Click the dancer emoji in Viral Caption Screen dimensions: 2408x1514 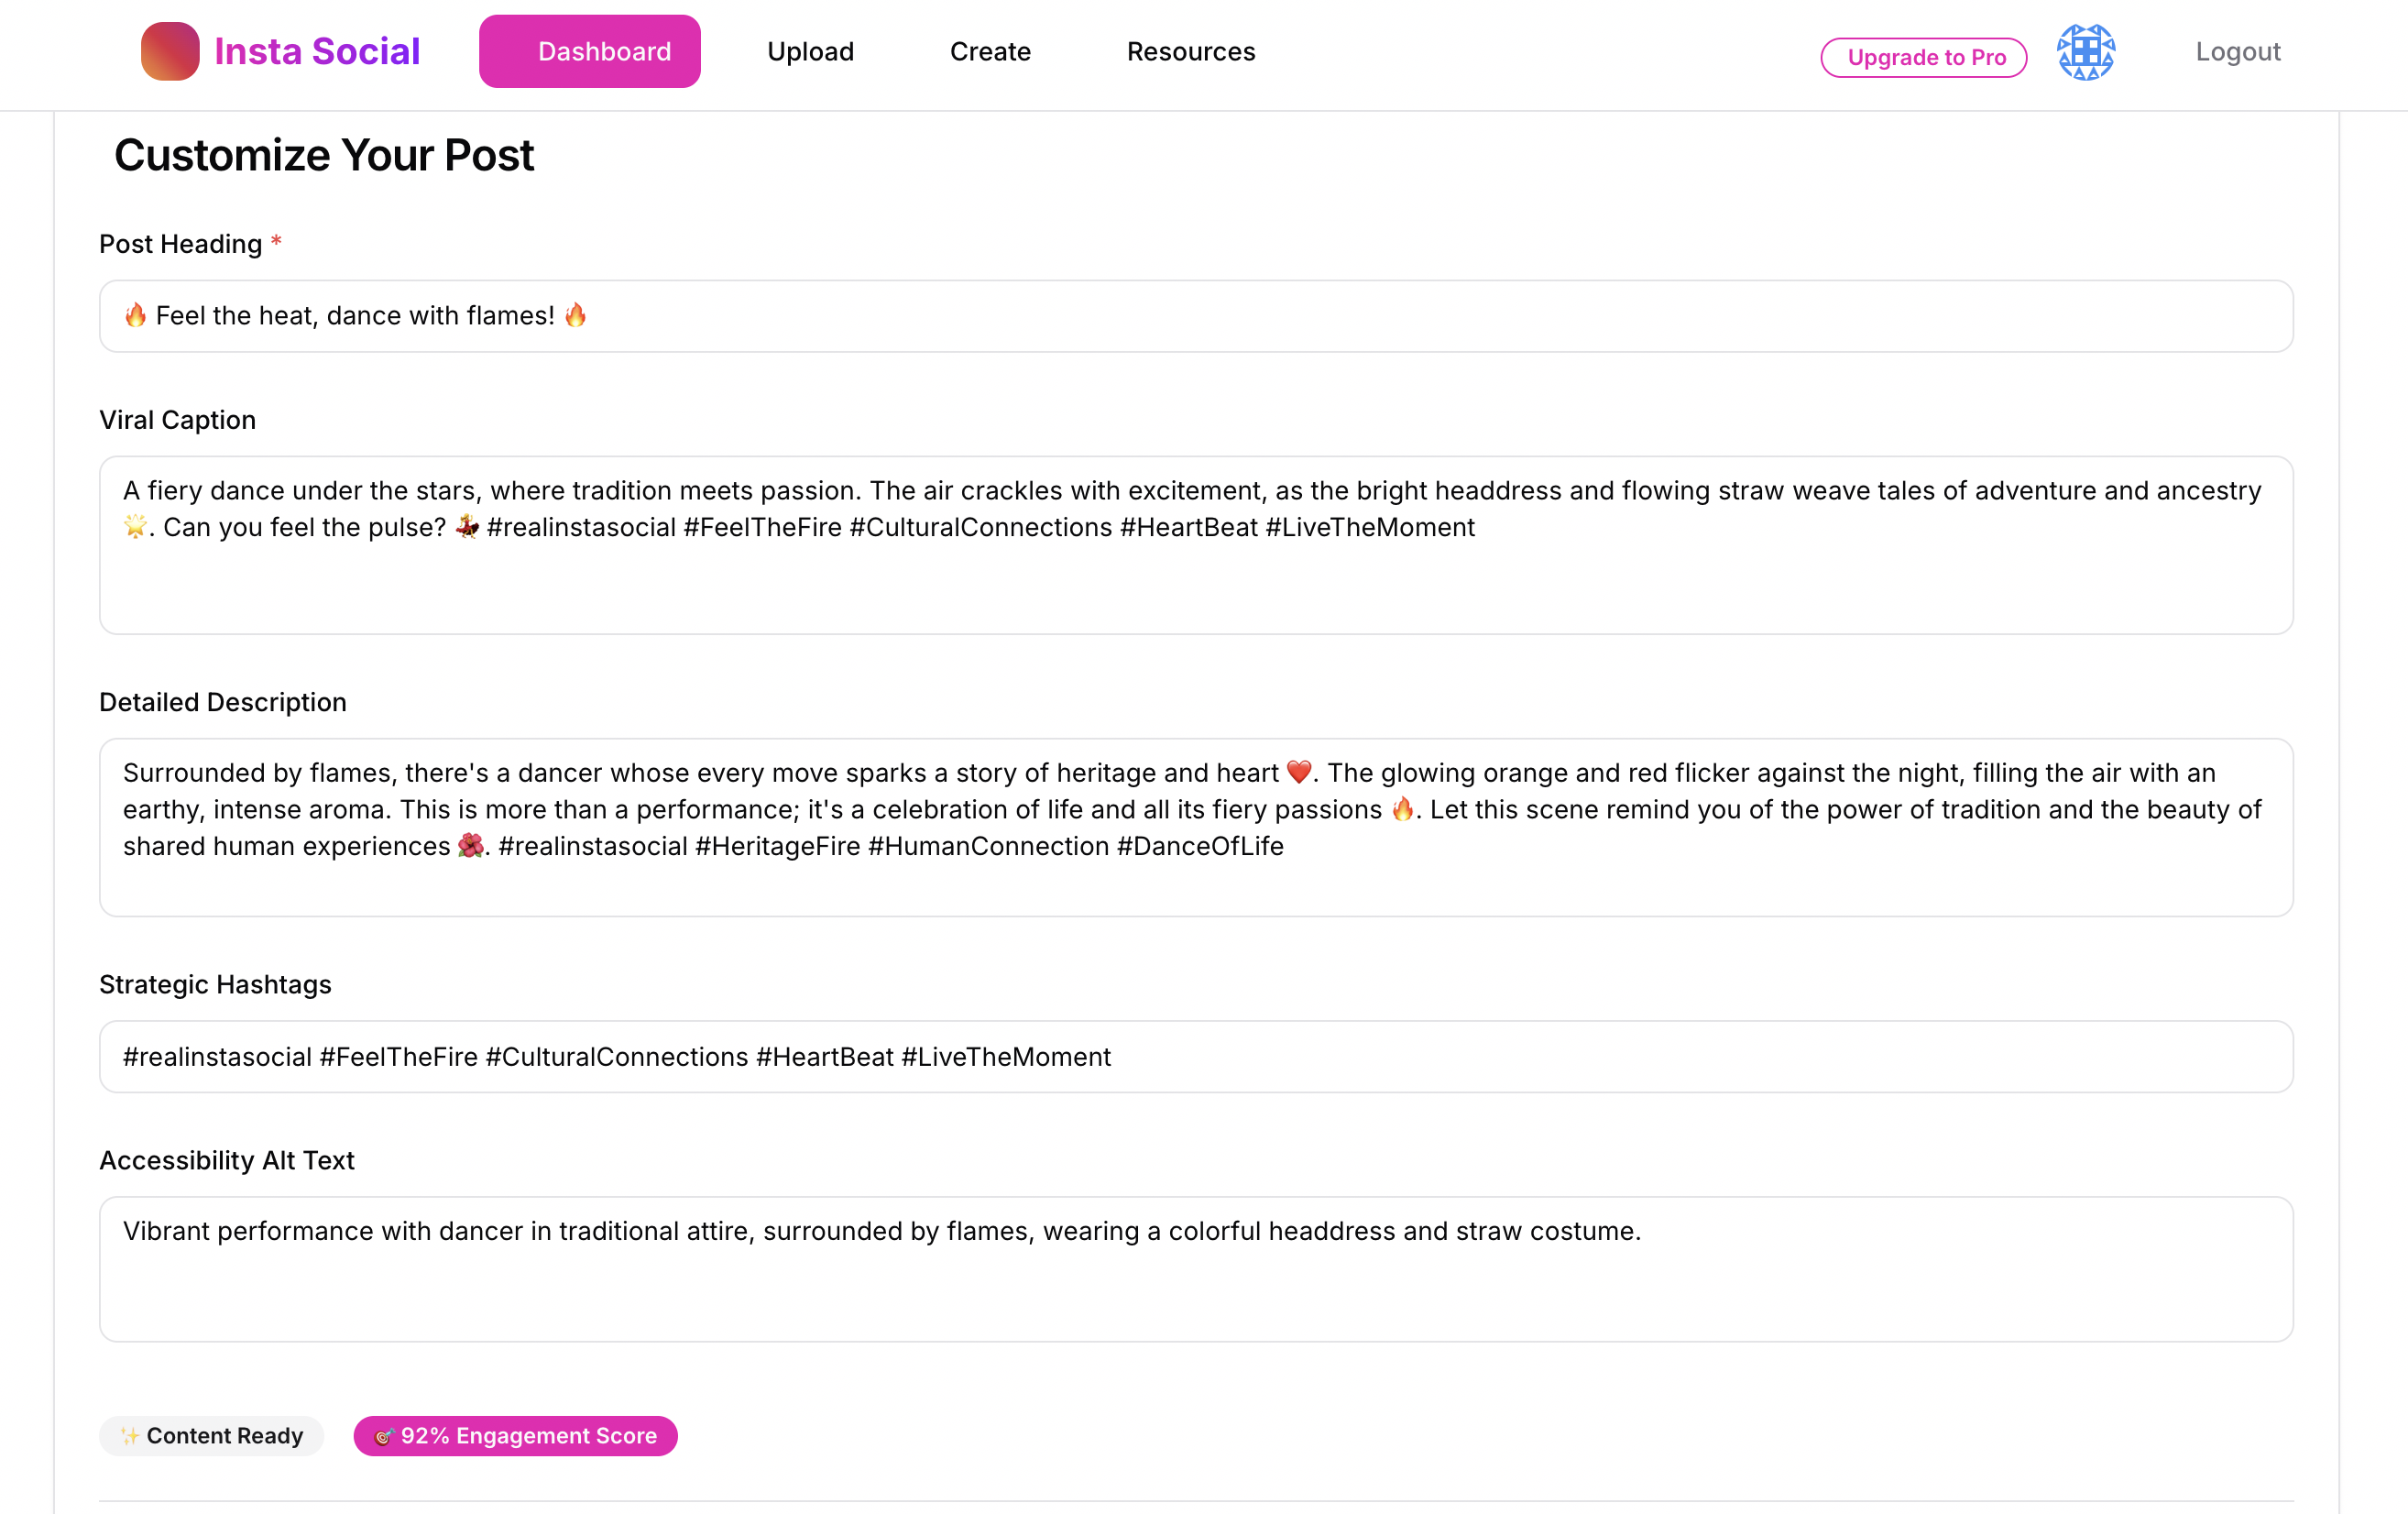coord(467,527)
